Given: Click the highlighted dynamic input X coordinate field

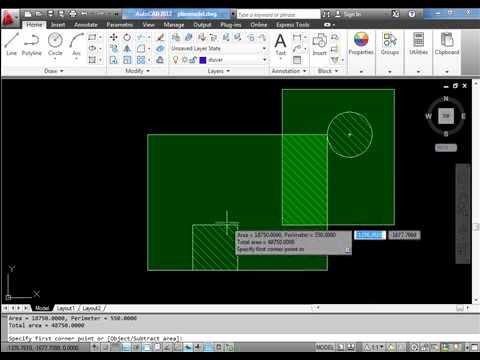Looking at the screenshot, I should 370,235.
